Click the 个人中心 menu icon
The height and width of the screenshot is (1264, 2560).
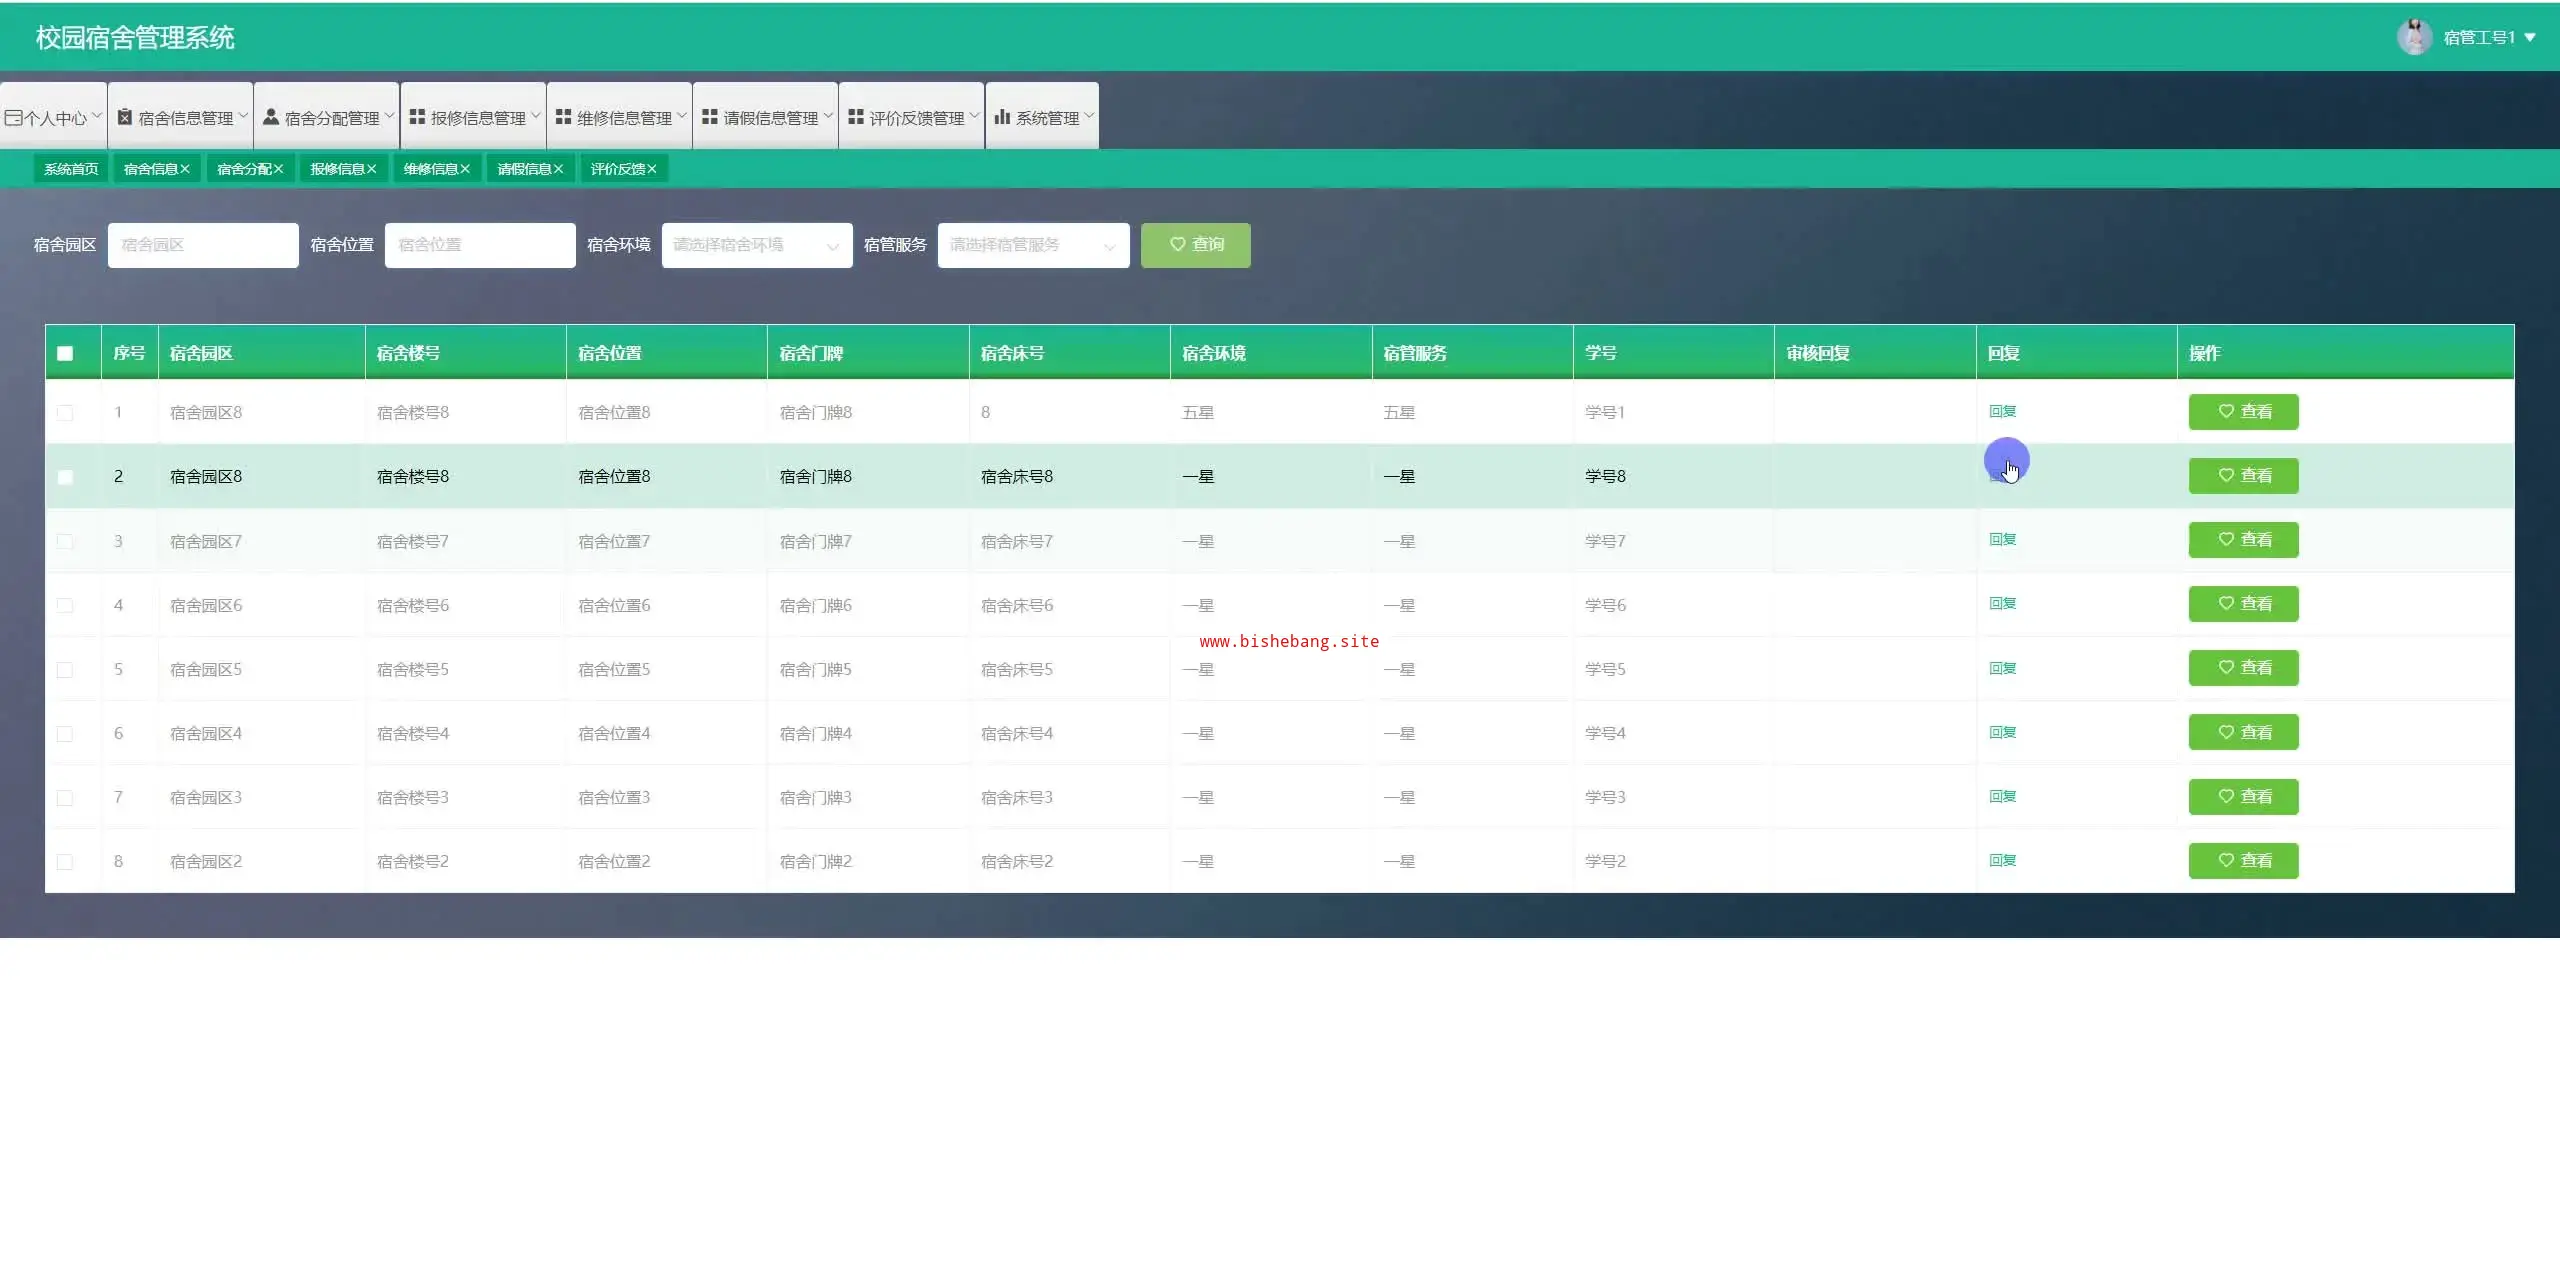tap(13, 118)
